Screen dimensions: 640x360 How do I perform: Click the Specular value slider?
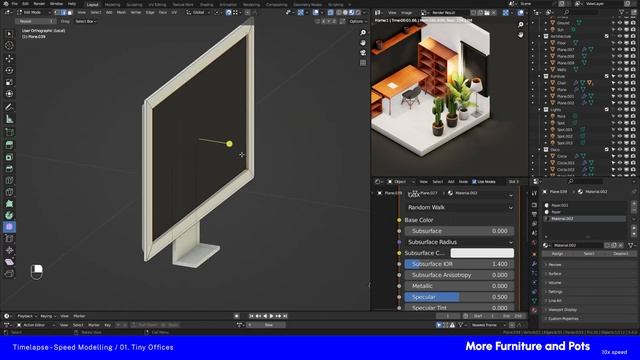(x=459, y=297)
